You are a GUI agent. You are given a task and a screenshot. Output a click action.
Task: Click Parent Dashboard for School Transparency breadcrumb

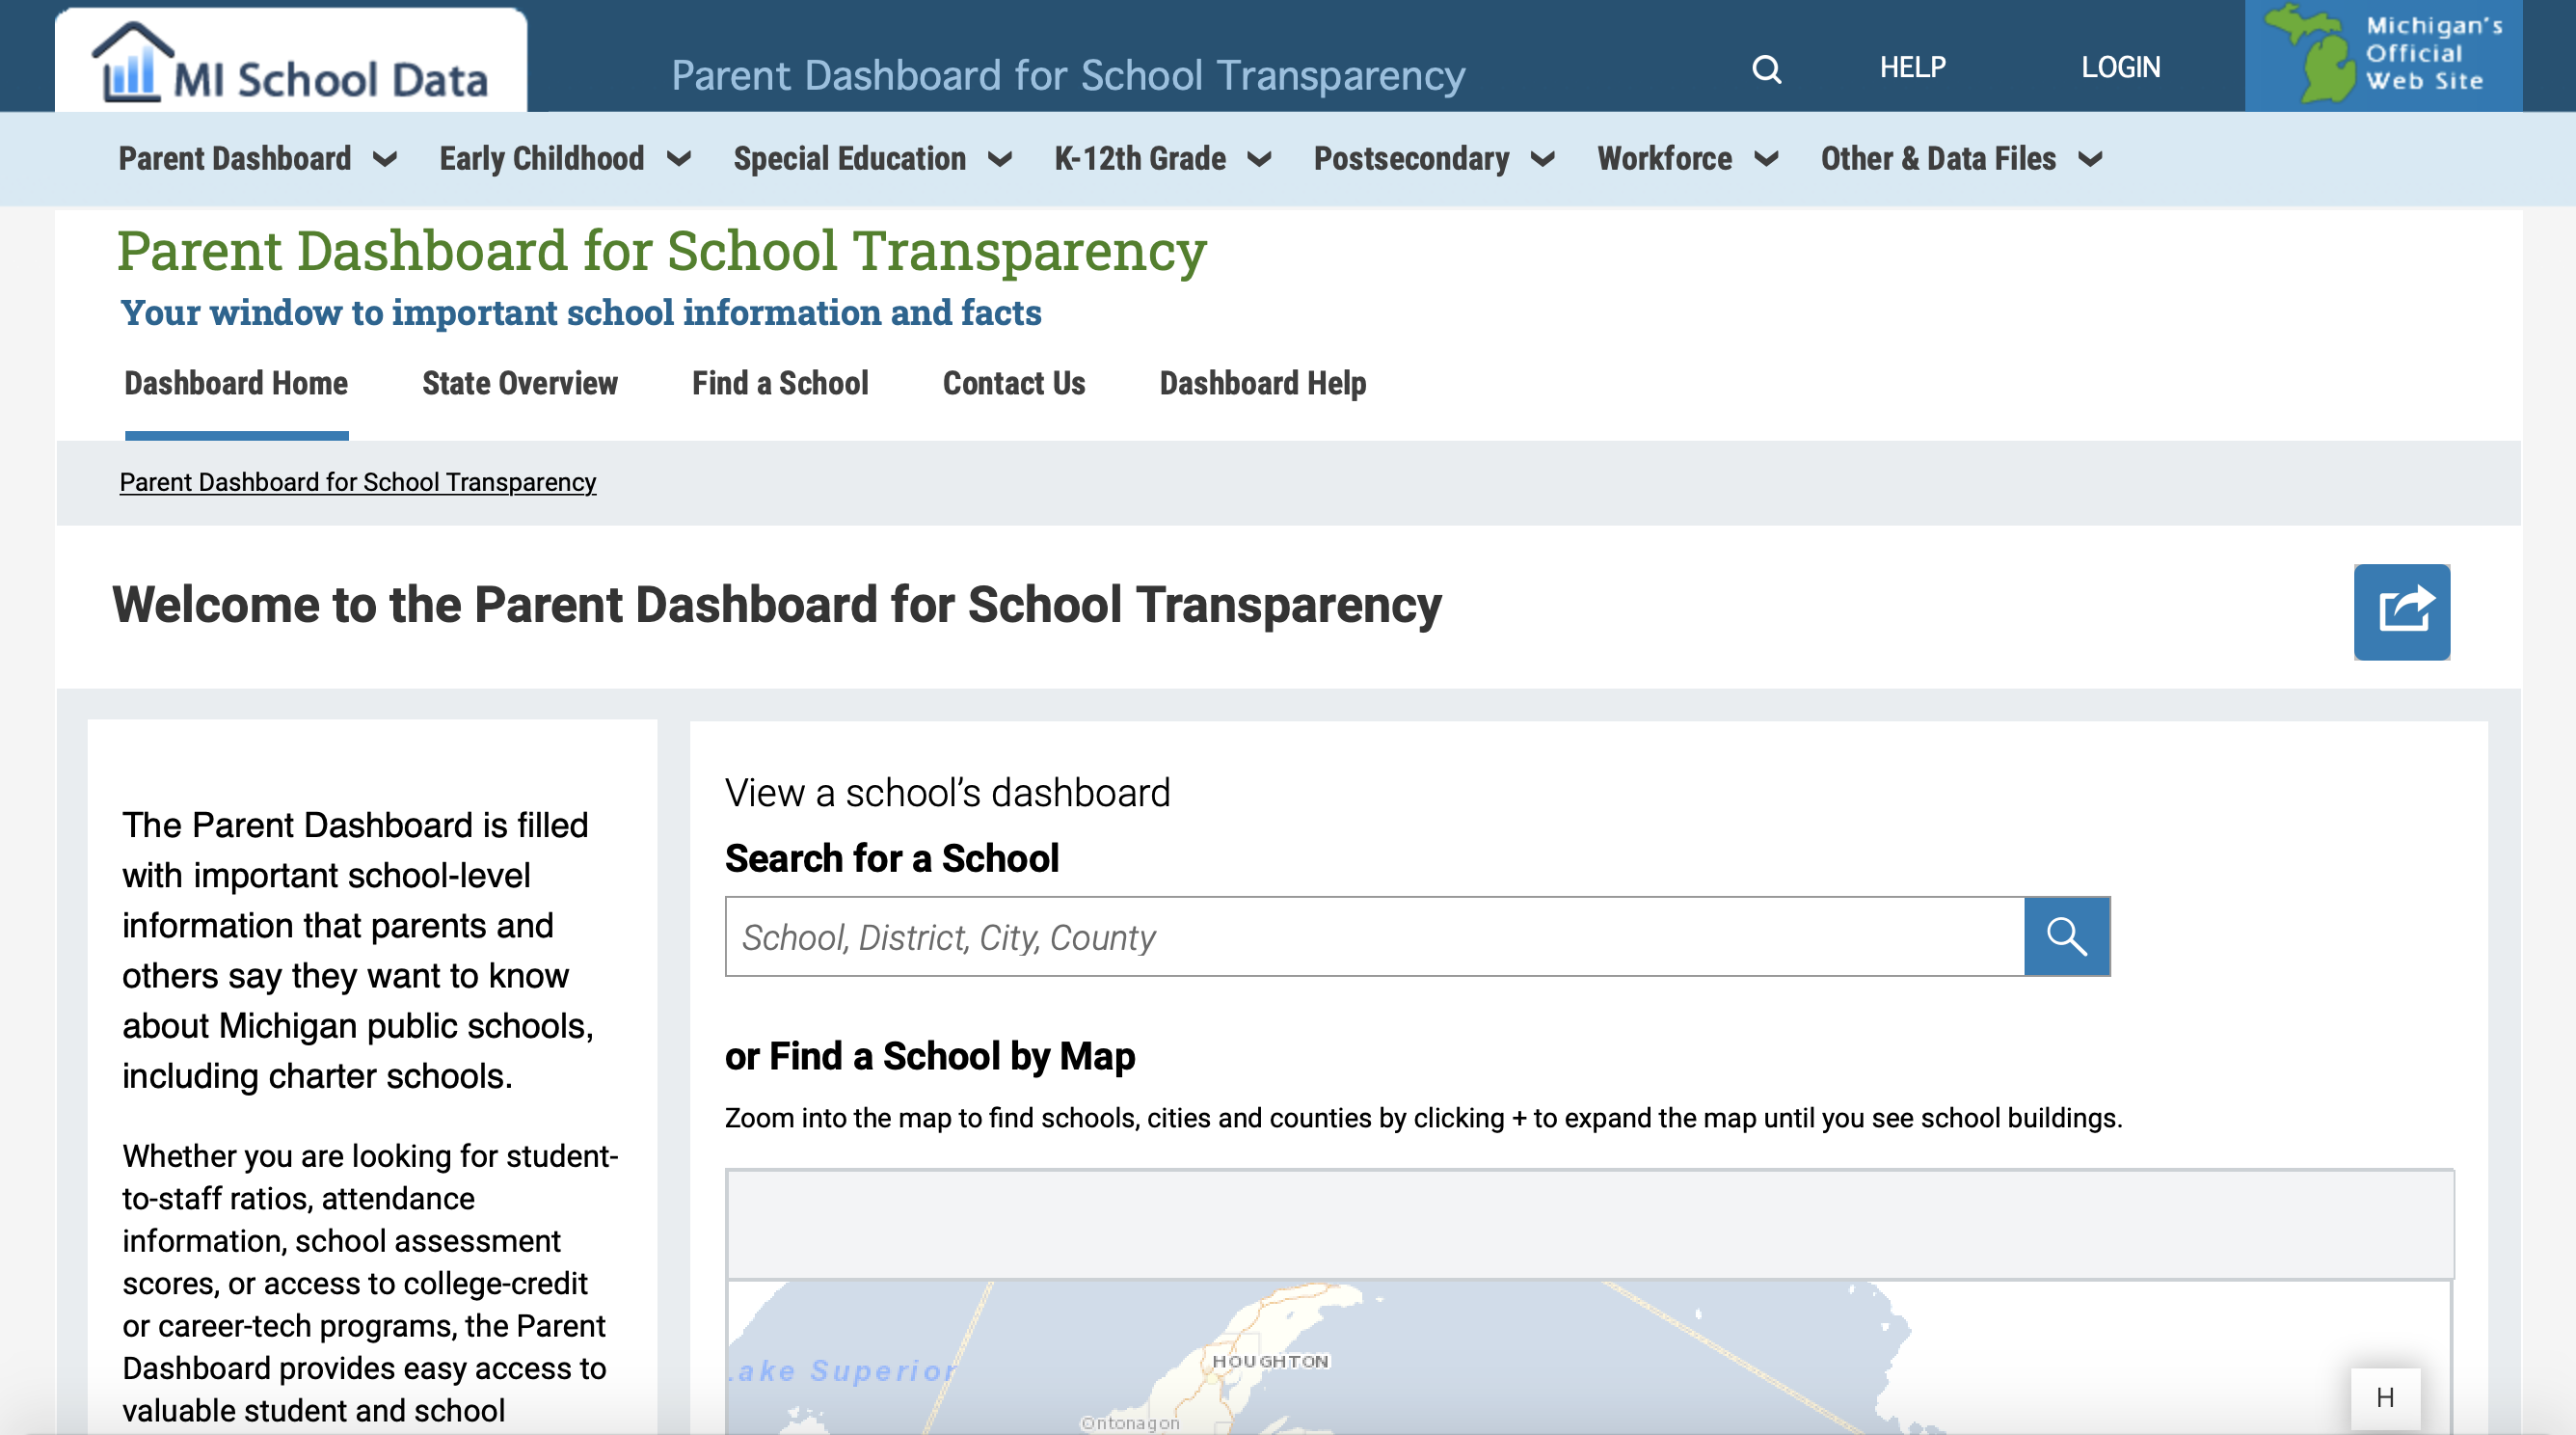(x=357, y=482)
